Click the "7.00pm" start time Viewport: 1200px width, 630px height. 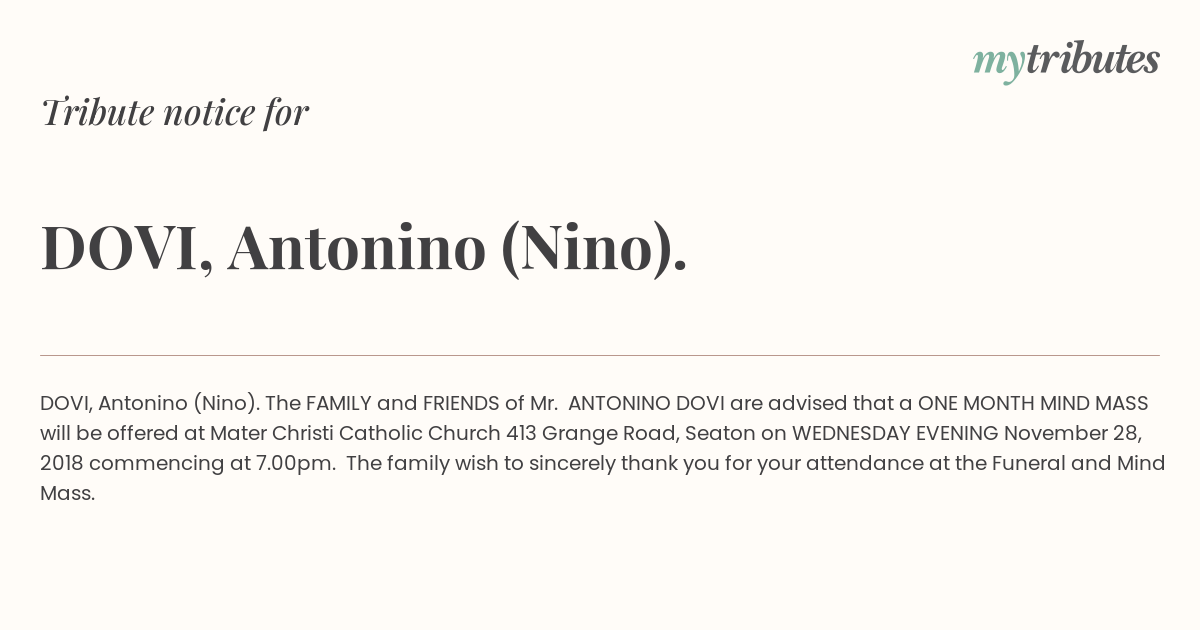(304, 463)
